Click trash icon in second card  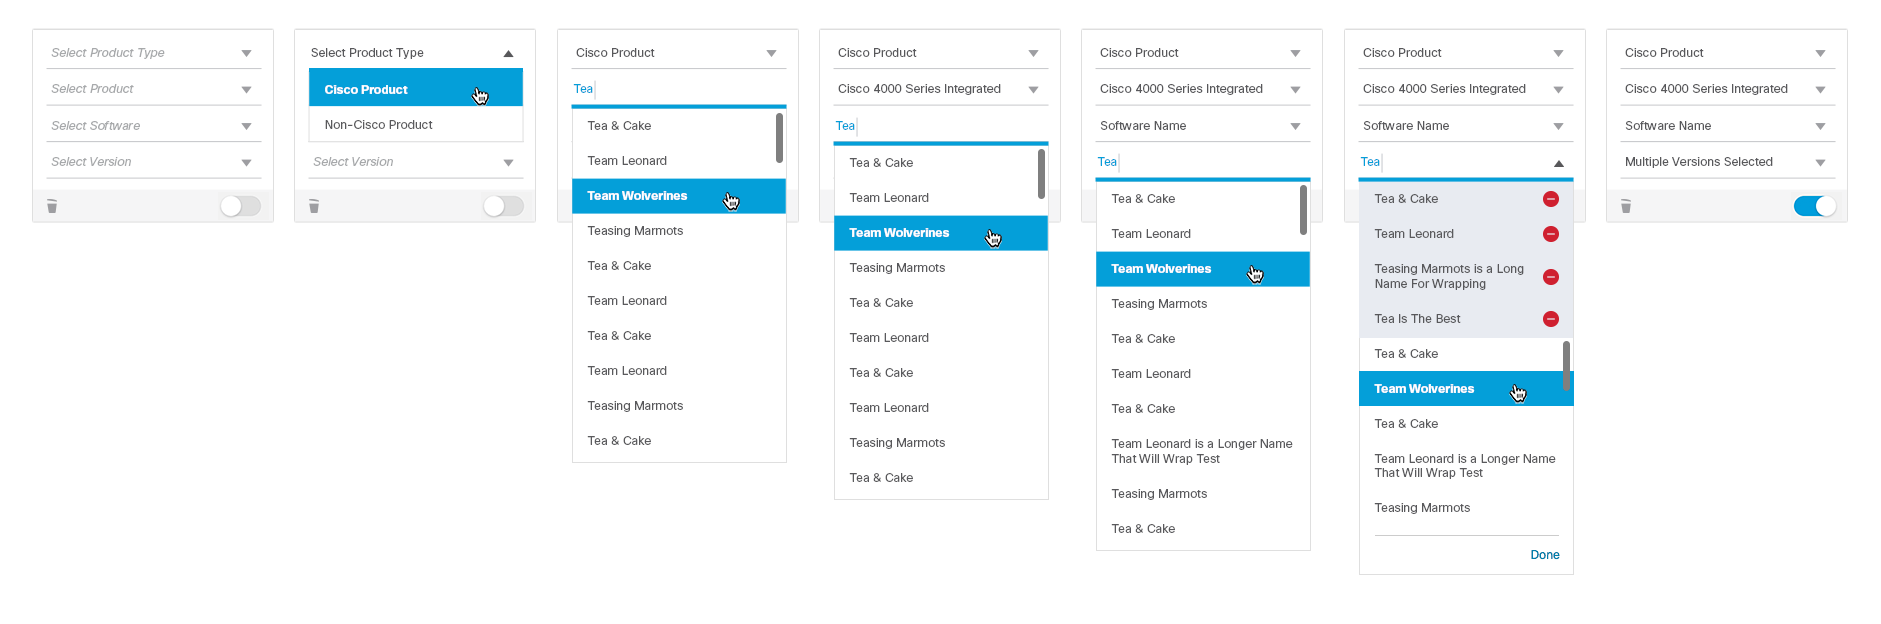click(314, 206)
